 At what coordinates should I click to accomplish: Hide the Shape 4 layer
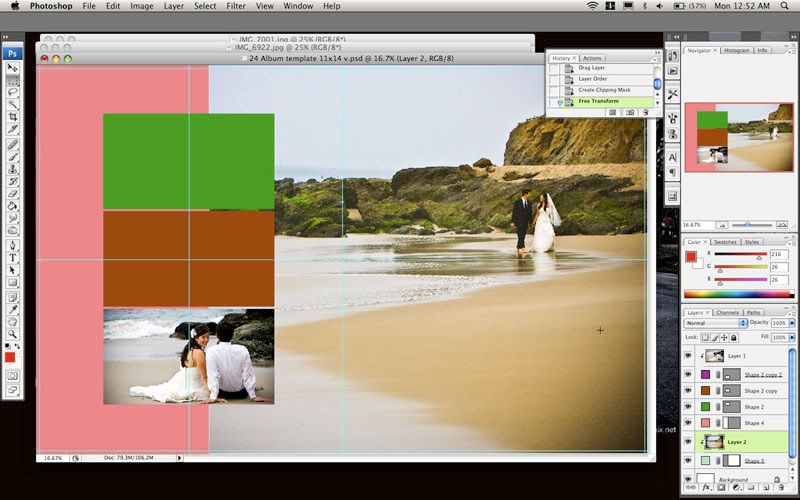coord(688,422)
